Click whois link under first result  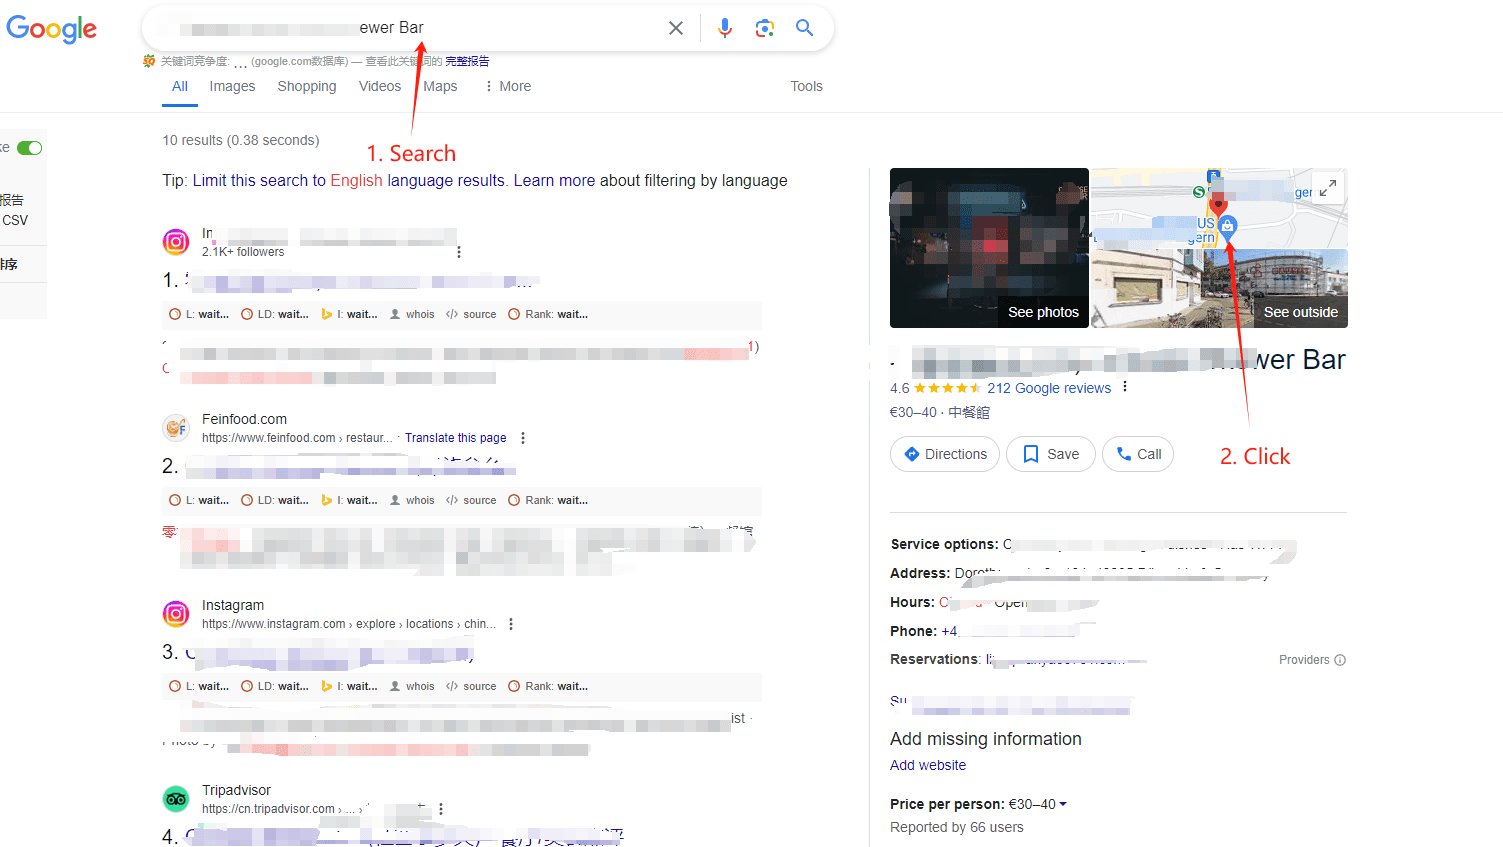412,314
